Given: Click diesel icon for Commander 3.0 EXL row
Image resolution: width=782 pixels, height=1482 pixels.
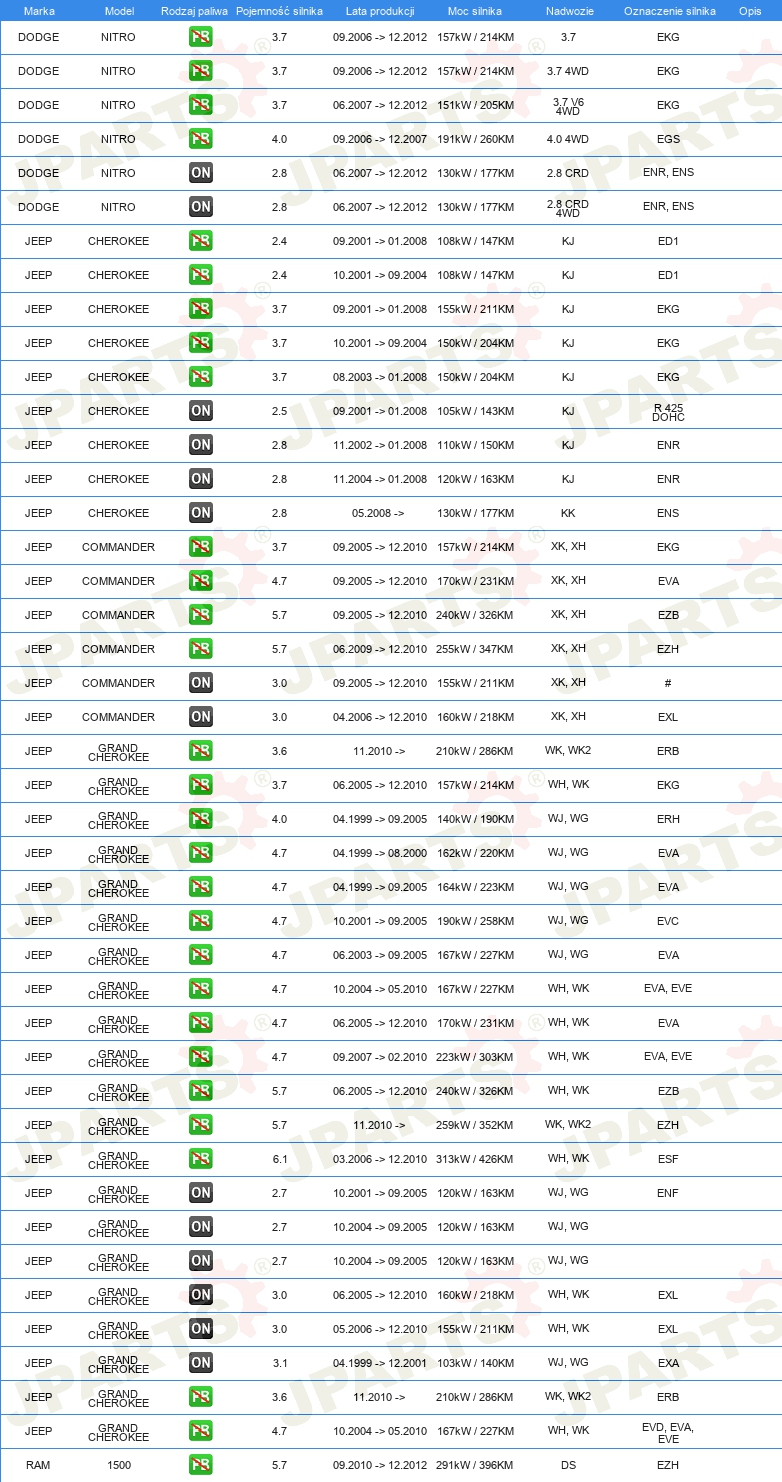Looking at the screenshot, I should 201,717.
